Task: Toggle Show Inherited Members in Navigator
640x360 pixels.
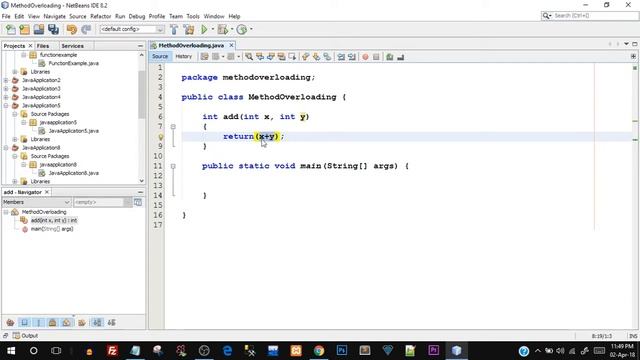Action: 11,322
